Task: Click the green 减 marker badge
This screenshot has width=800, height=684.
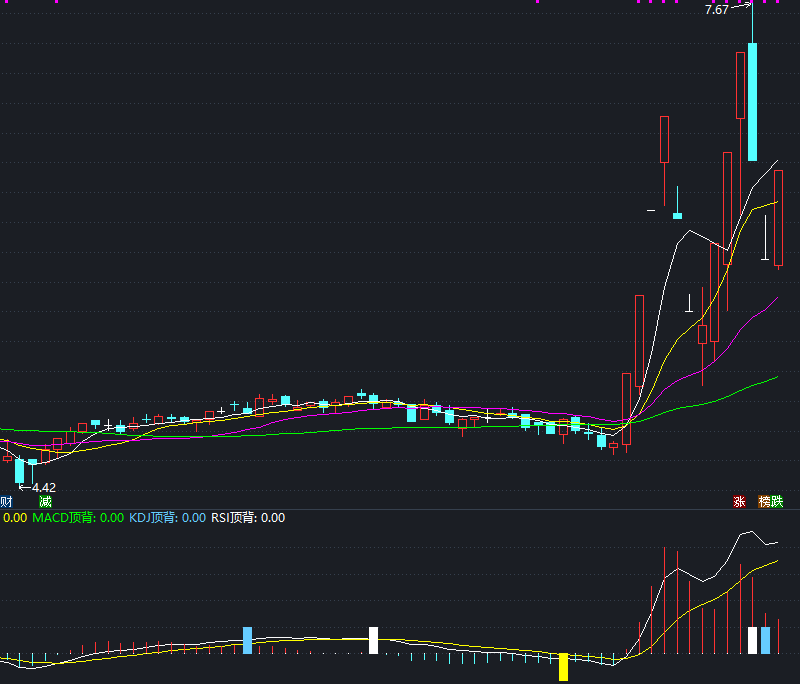Action: pyautogui.click(x=43, y=499)
